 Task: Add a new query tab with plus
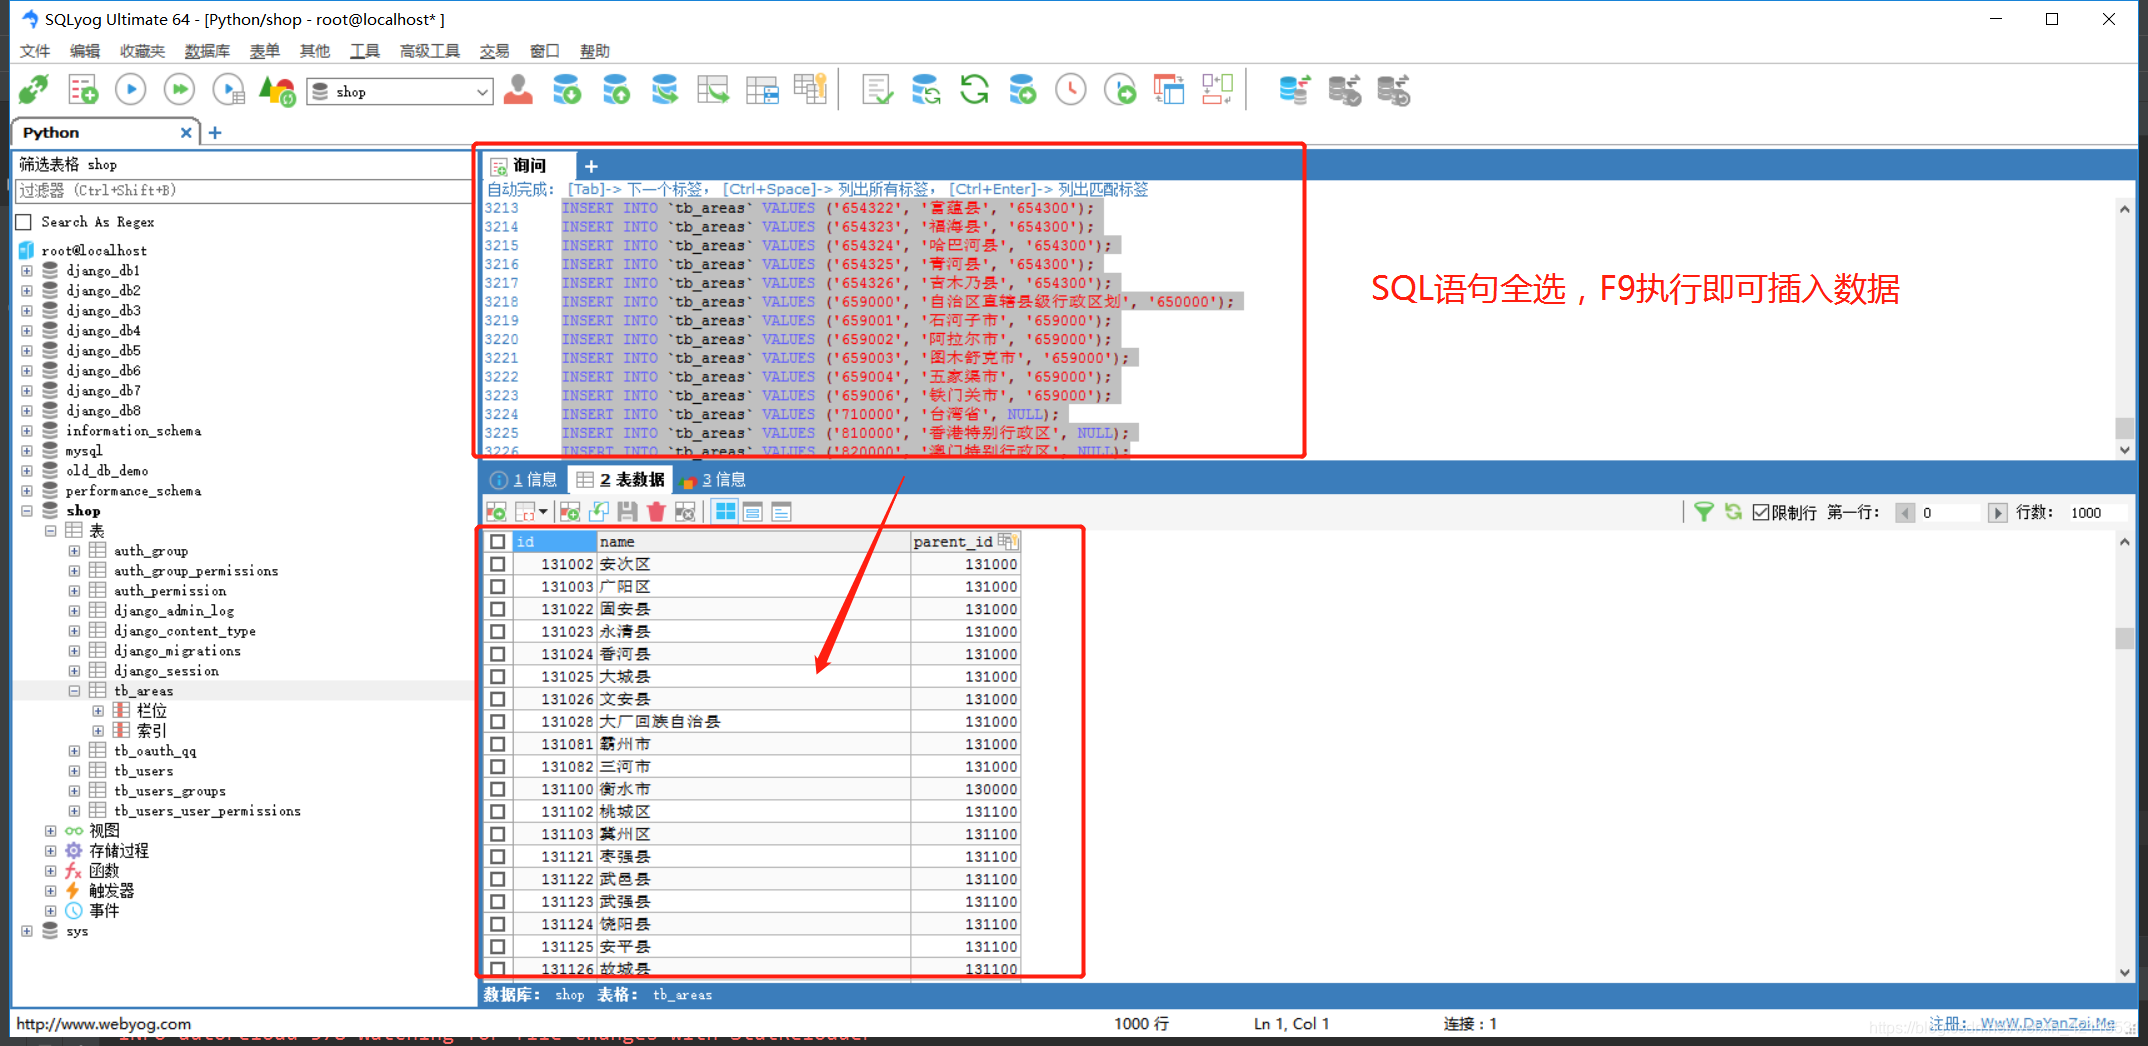tap(591, 166)
